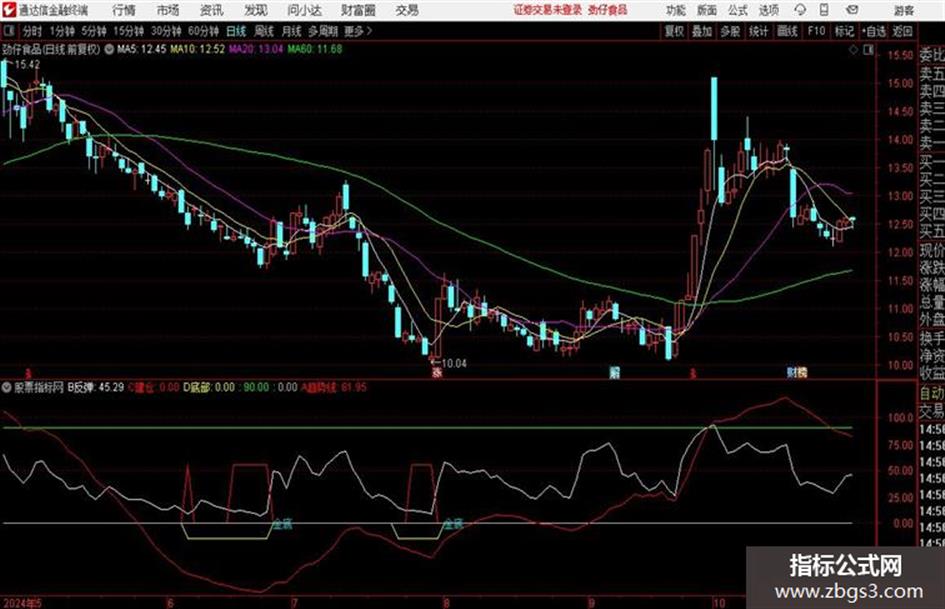Switch to the 月线 monthly tab
The width and height of the screenshot is (945, 609).
pos(291,31)
